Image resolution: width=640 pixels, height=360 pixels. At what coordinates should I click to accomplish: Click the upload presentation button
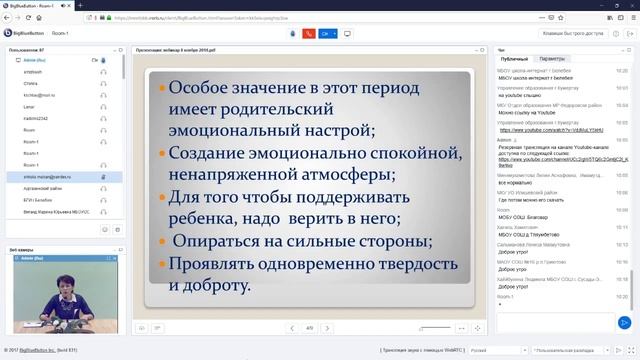tap(142, 328)
